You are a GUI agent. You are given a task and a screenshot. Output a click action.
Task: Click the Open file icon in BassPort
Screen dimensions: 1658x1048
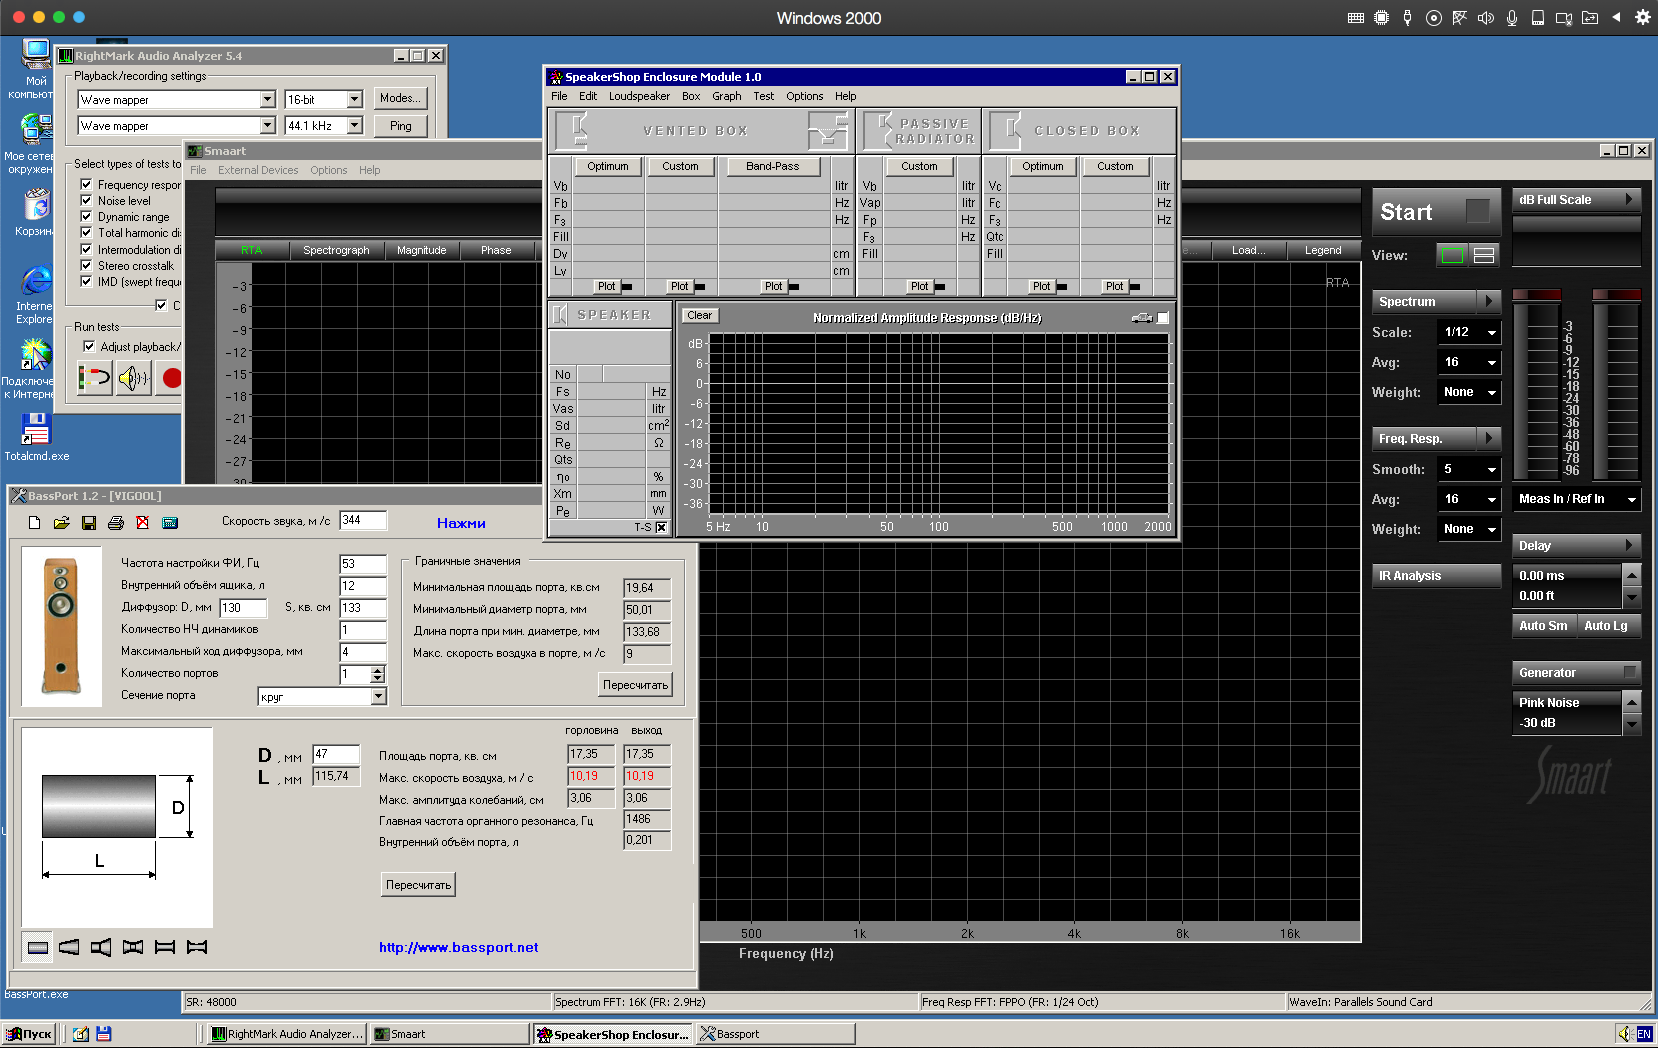click(61, 523)
